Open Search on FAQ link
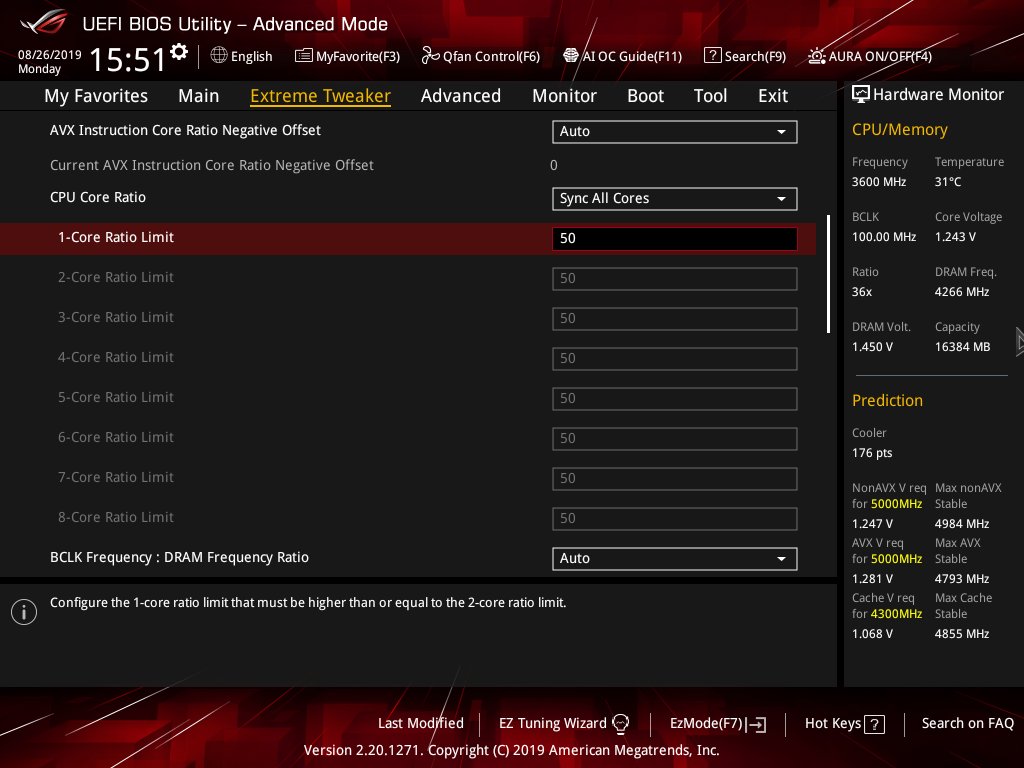This screenshot has height=768, width=1024. coord(967,724)
